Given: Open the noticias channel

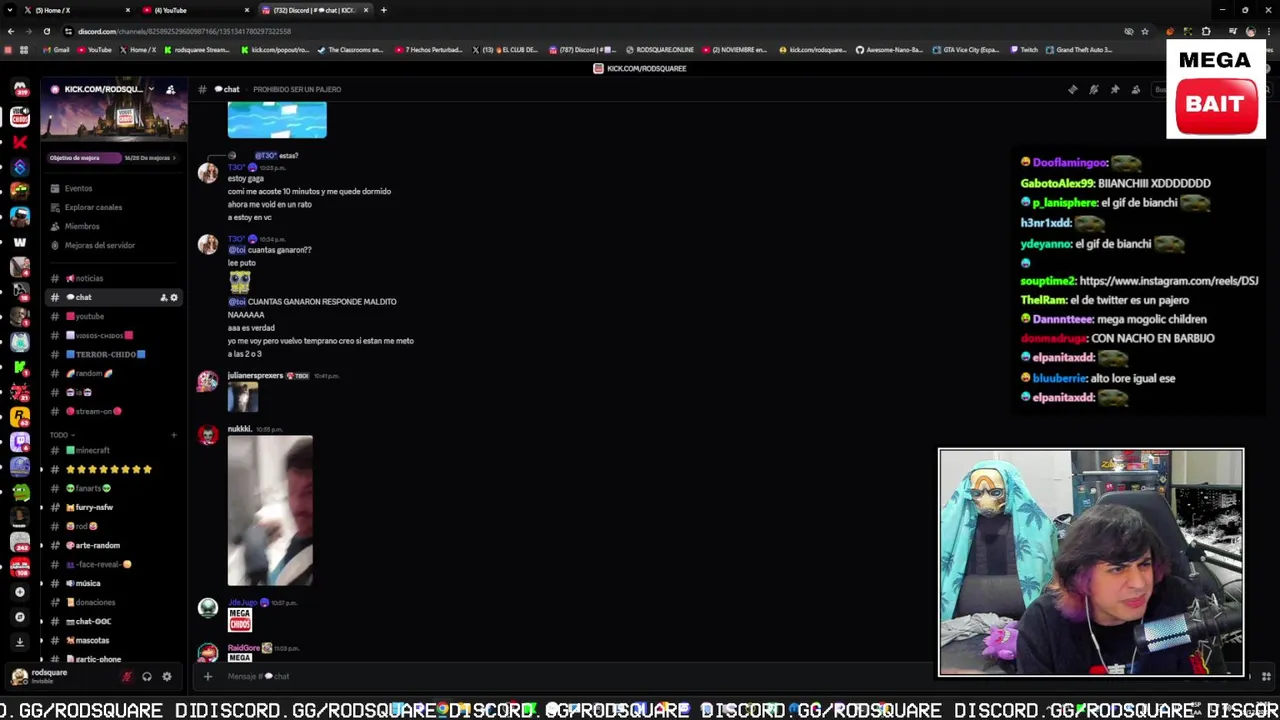Looking at the screenshot, I should click(112, 278).
